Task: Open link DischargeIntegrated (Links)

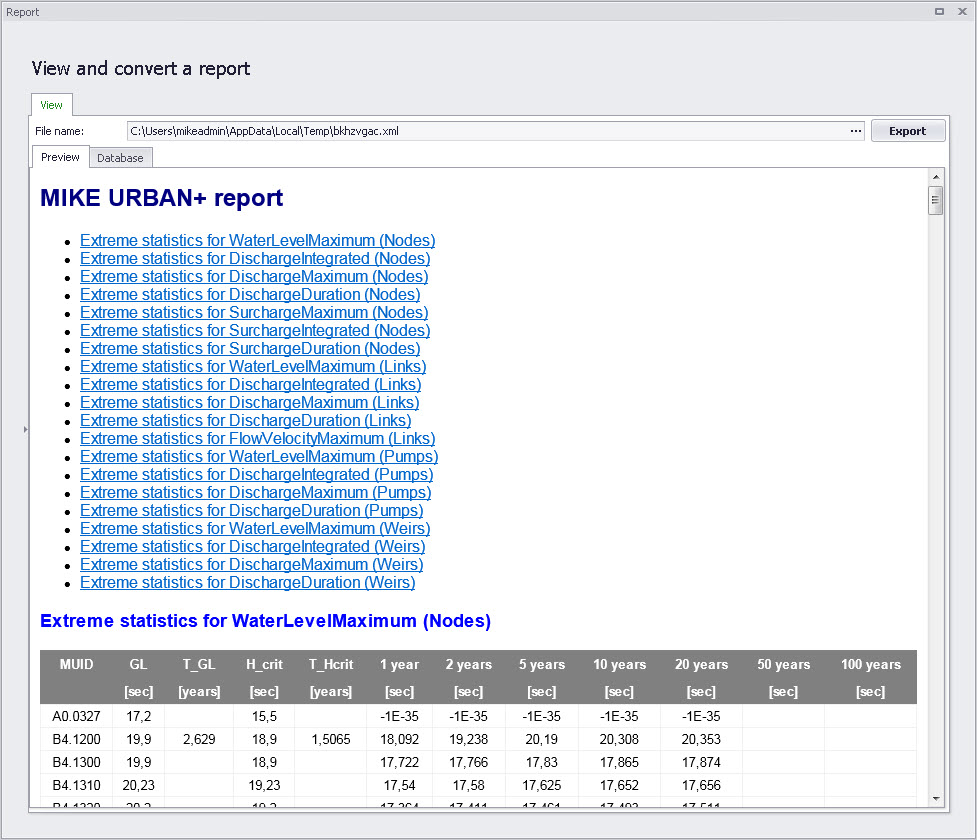Action: tap(250, 385)
